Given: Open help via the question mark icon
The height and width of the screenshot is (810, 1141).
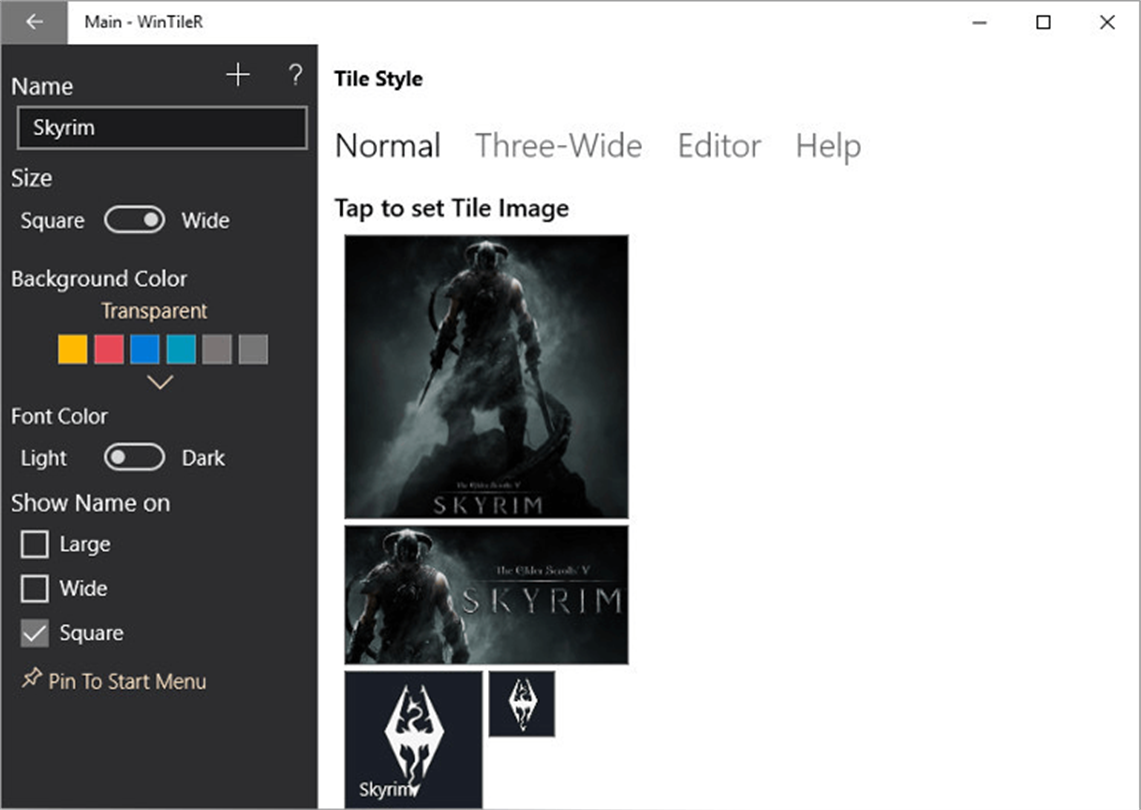Looking at the screenshot, I should click(x=295, y=75).
